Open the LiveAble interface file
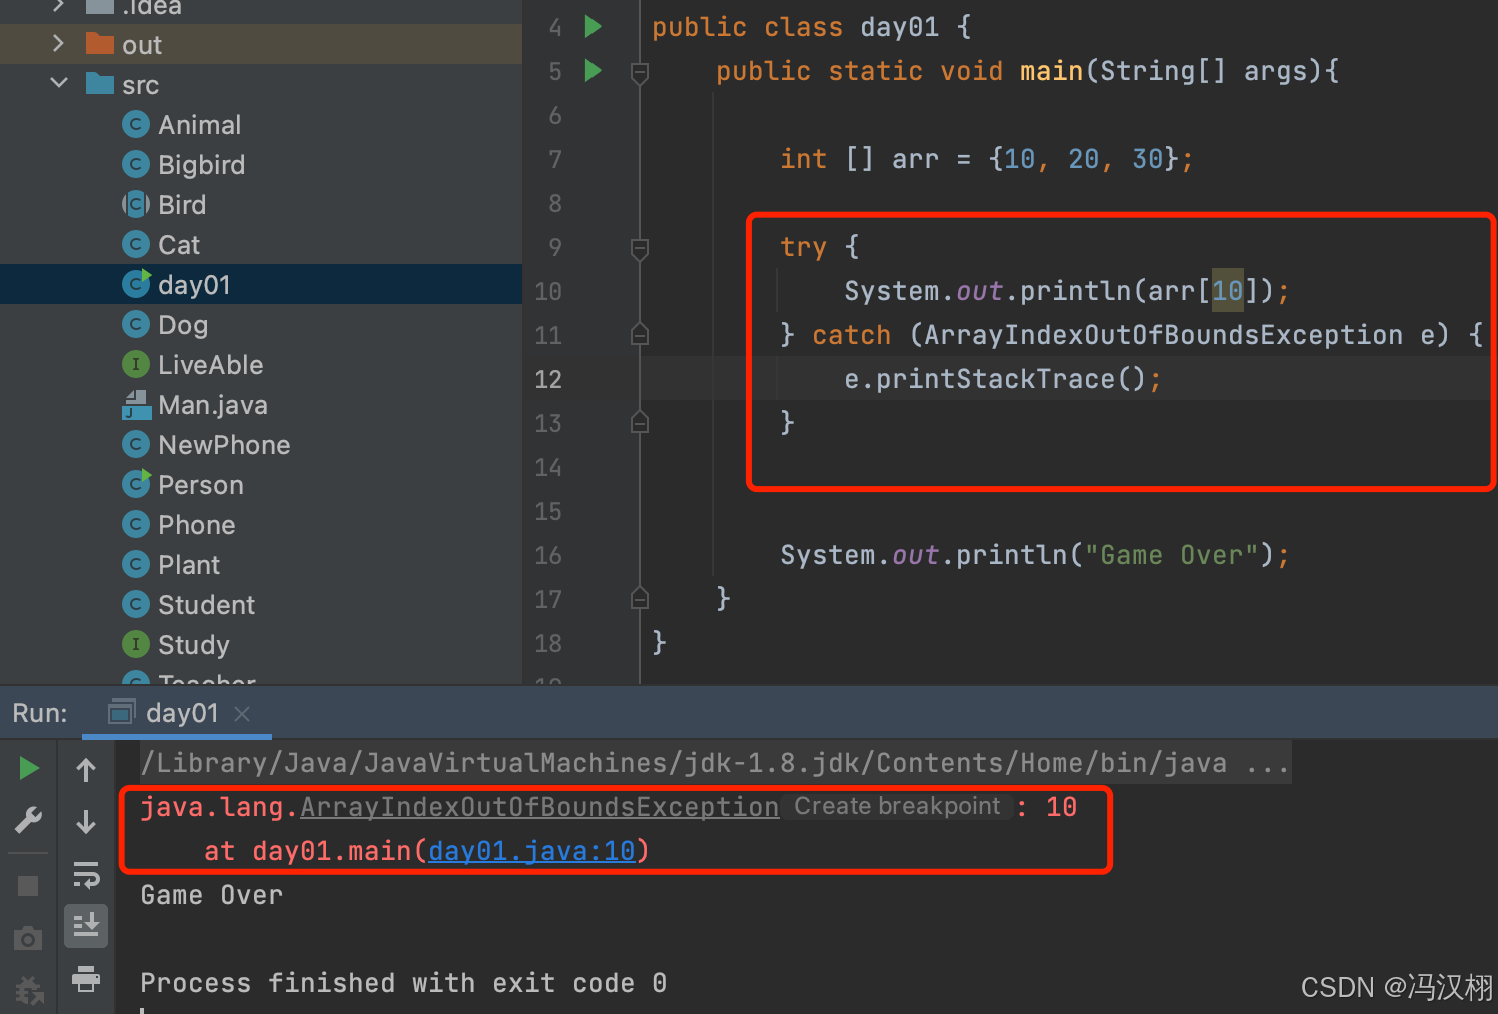 coord(210,365)
